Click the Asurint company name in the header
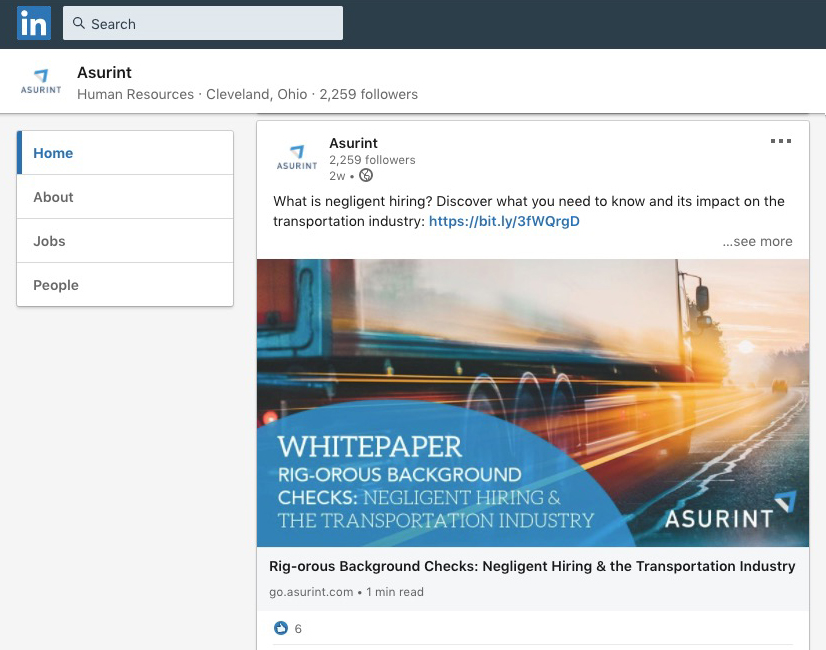 pos(104,72)
